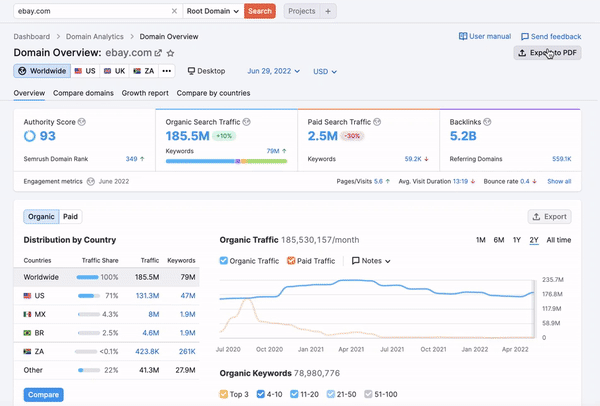Click Show all engagement metrics
Image resolution: width=600 pixels, height=406 pixels.
coord(559,181)
